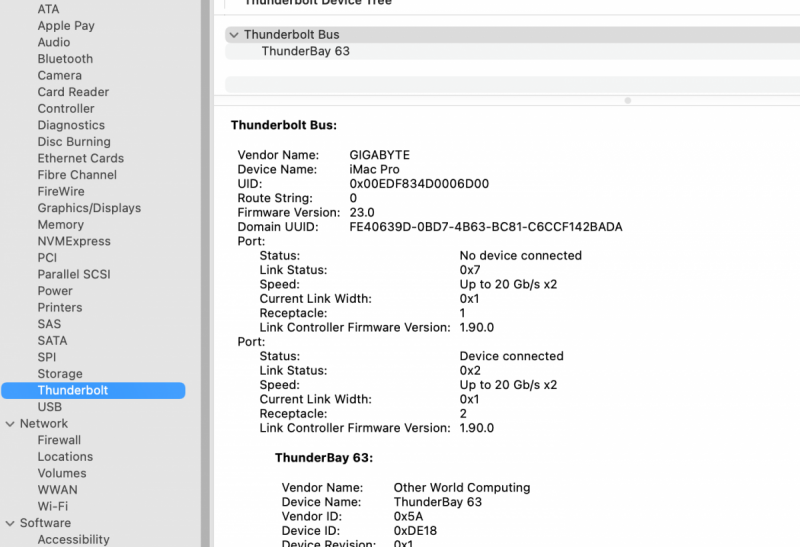Select FireWire in the sidebar
Image resolution: width=800 pixels, height=547 pixels.
tap(61, 191)
